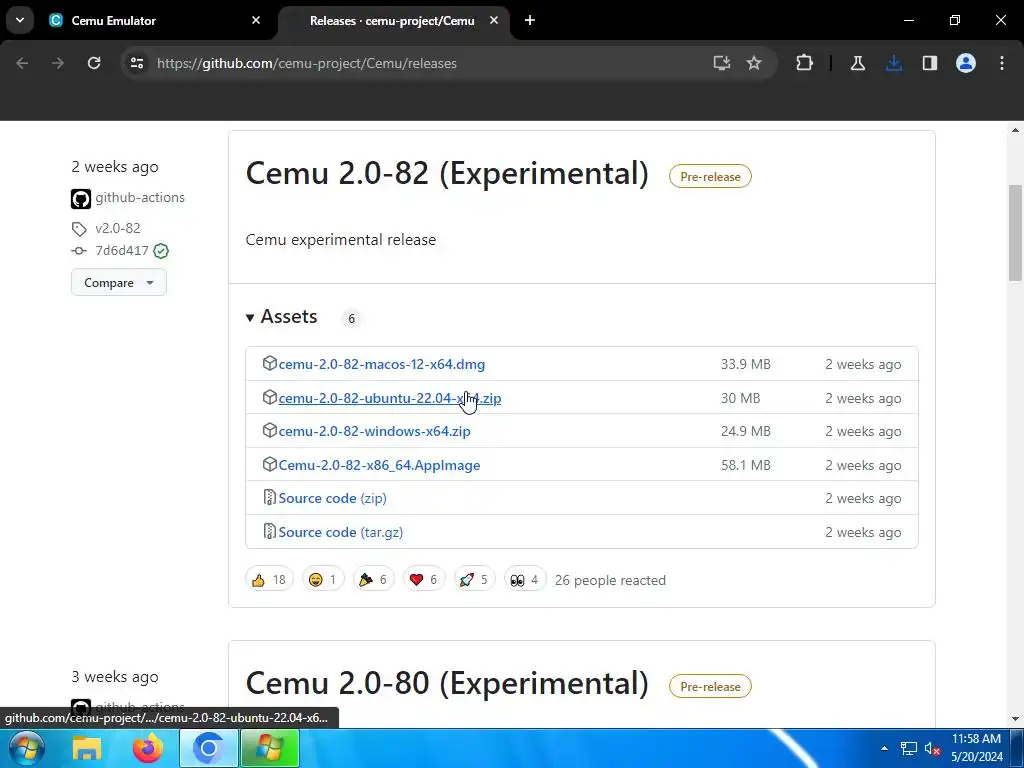Image resolution: width=1024 pixels, height=768 pixels.
Task: Open a new browser tab
Action: (x=530, y=20)
